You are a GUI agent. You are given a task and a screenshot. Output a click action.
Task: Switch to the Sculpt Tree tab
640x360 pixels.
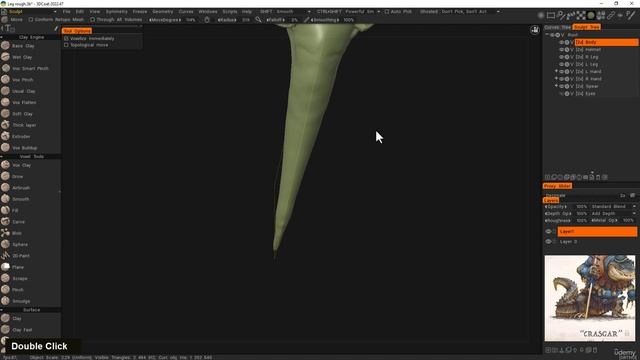[586, 27]
